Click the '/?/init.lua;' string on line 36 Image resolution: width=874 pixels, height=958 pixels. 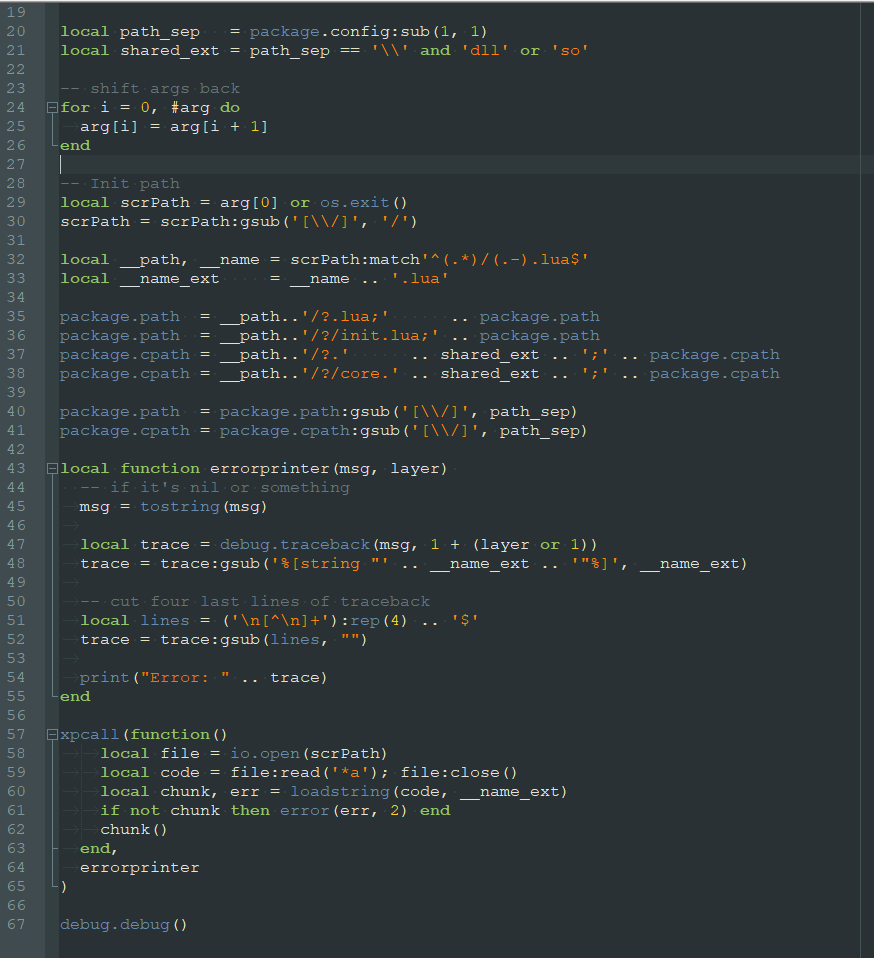370,335
